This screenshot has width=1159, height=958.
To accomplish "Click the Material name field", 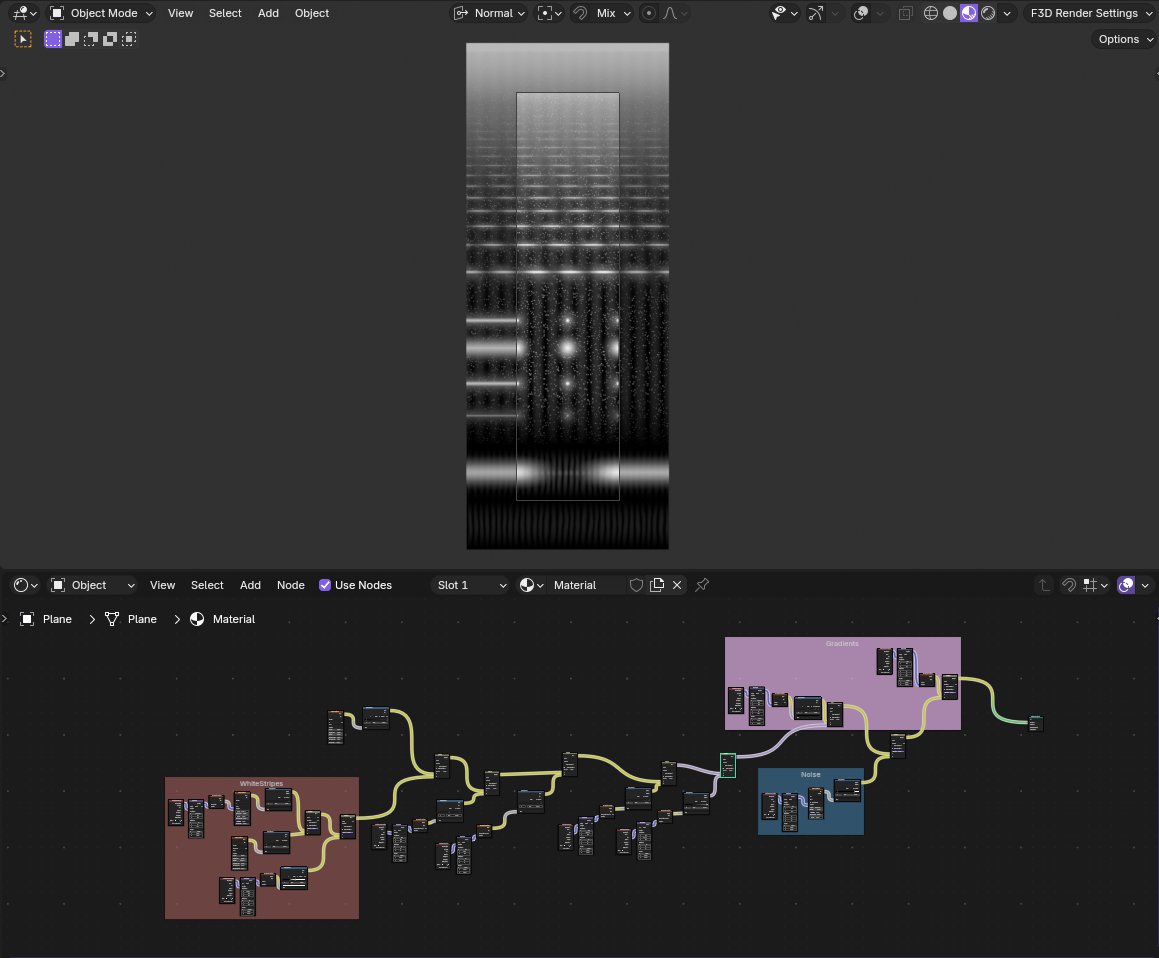I will 587,585.
